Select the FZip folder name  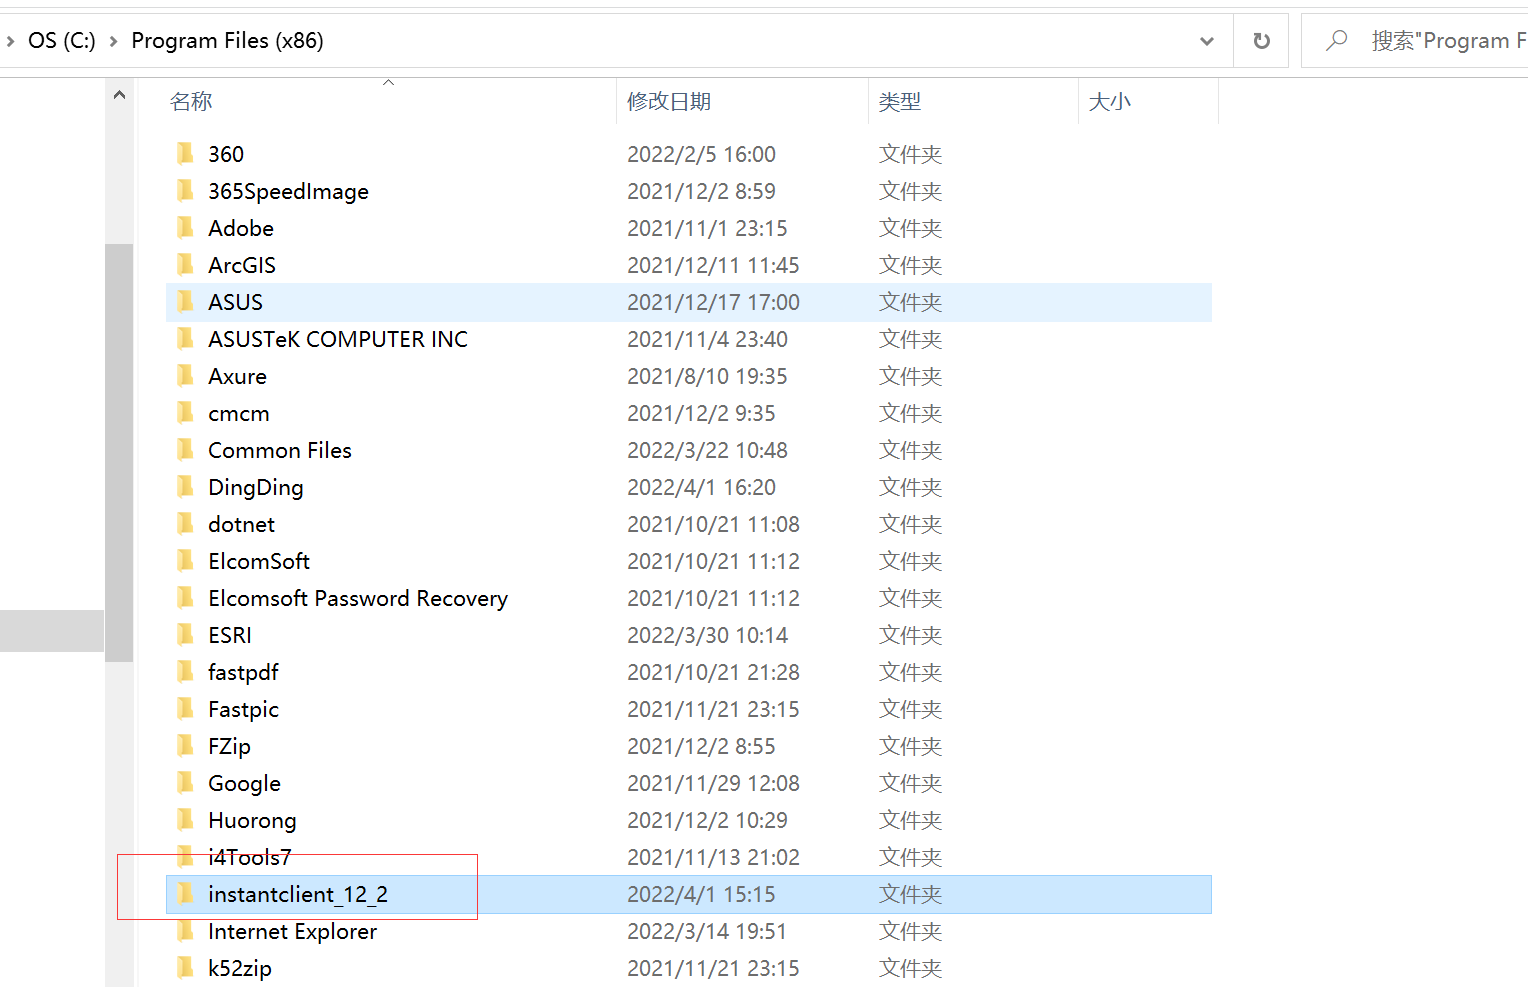coord(230,746)
